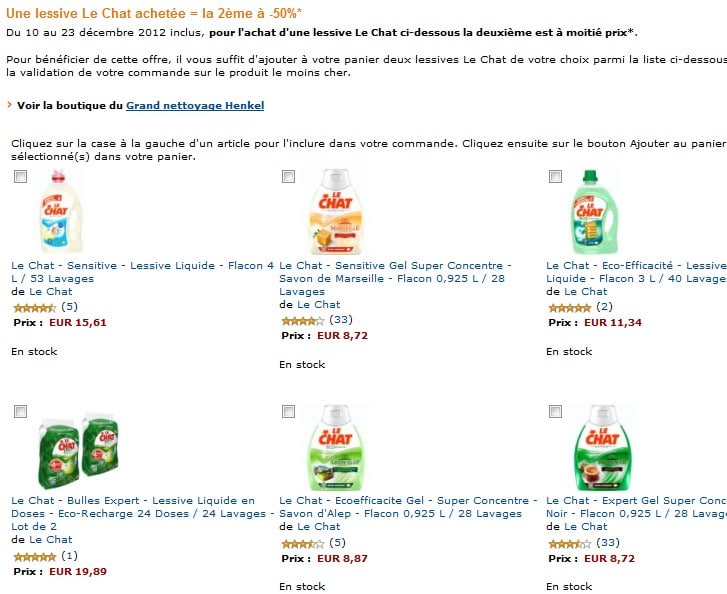
Task: Open Ecoefficacite Gel Savon d'Alep title link
Action: pyautogui.click(x=408, y=507)
